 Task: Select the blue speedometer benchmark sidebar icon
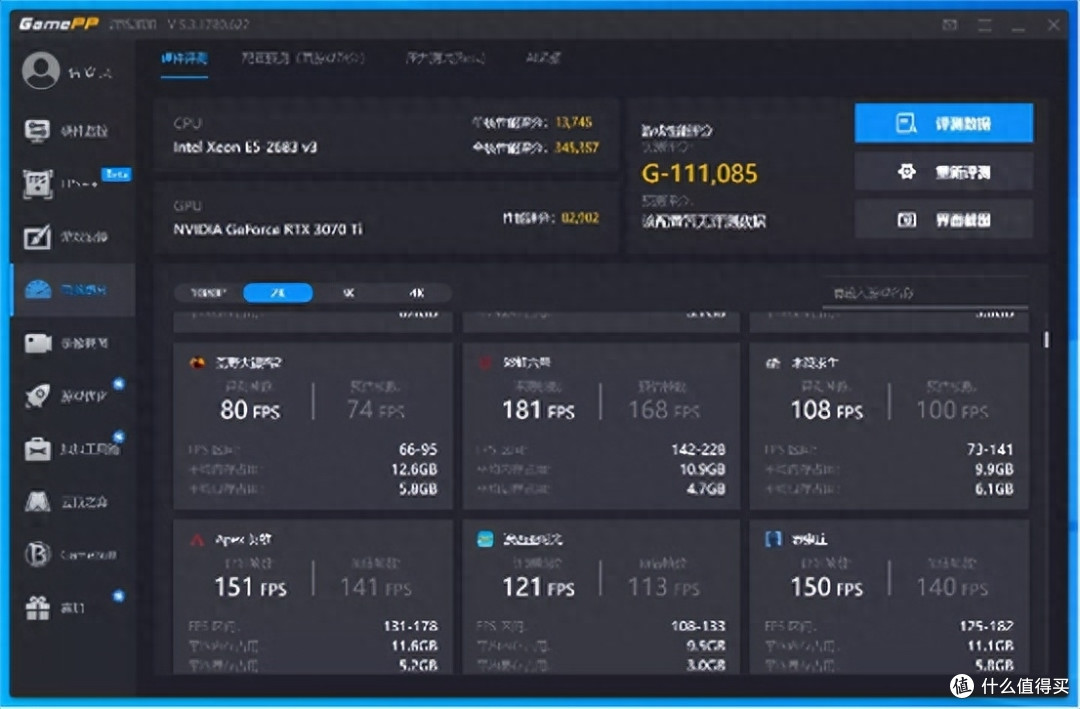38,289
